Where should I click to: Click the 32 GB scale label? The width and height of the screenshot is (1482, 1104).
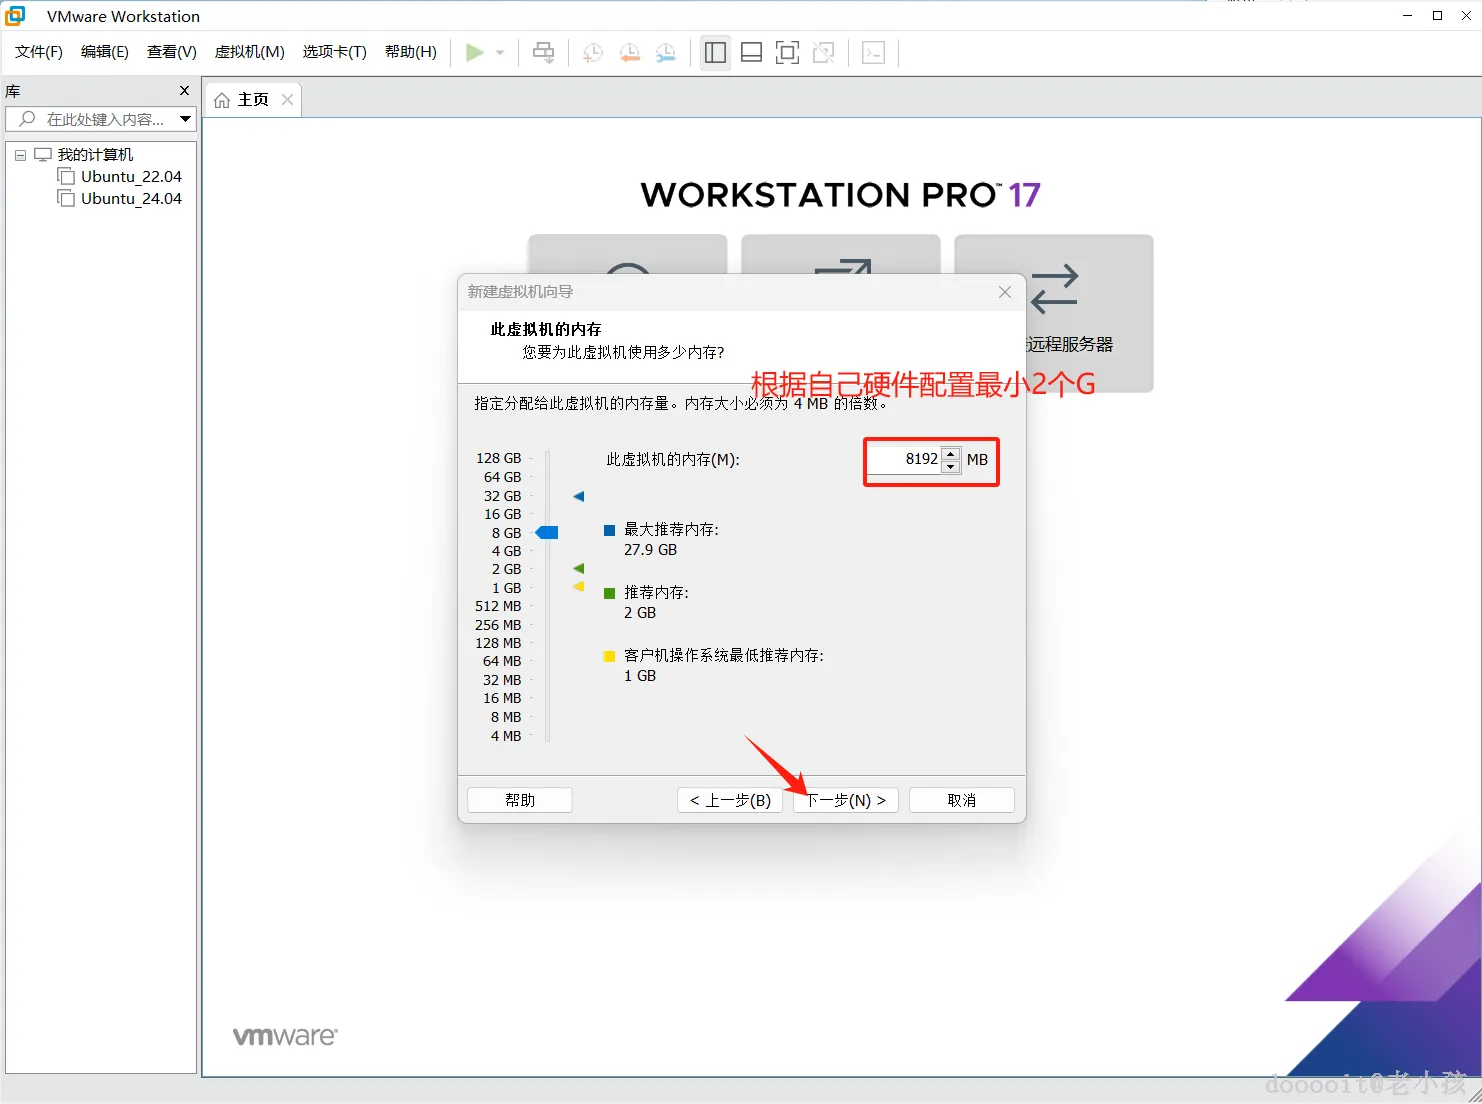503,496
